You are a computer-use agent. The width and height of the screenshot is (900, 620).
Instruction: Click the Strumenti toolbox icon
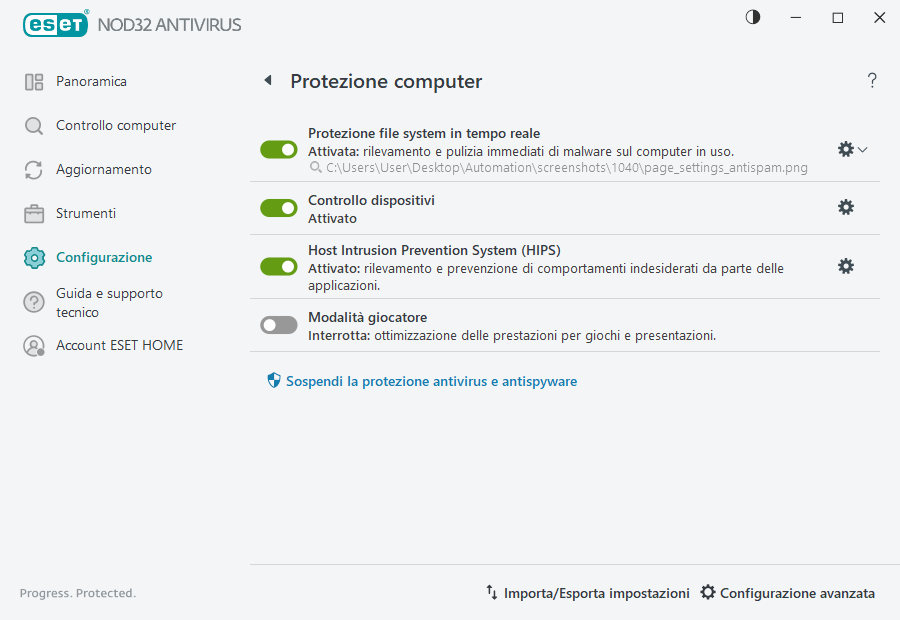click(x=34, y=213)
